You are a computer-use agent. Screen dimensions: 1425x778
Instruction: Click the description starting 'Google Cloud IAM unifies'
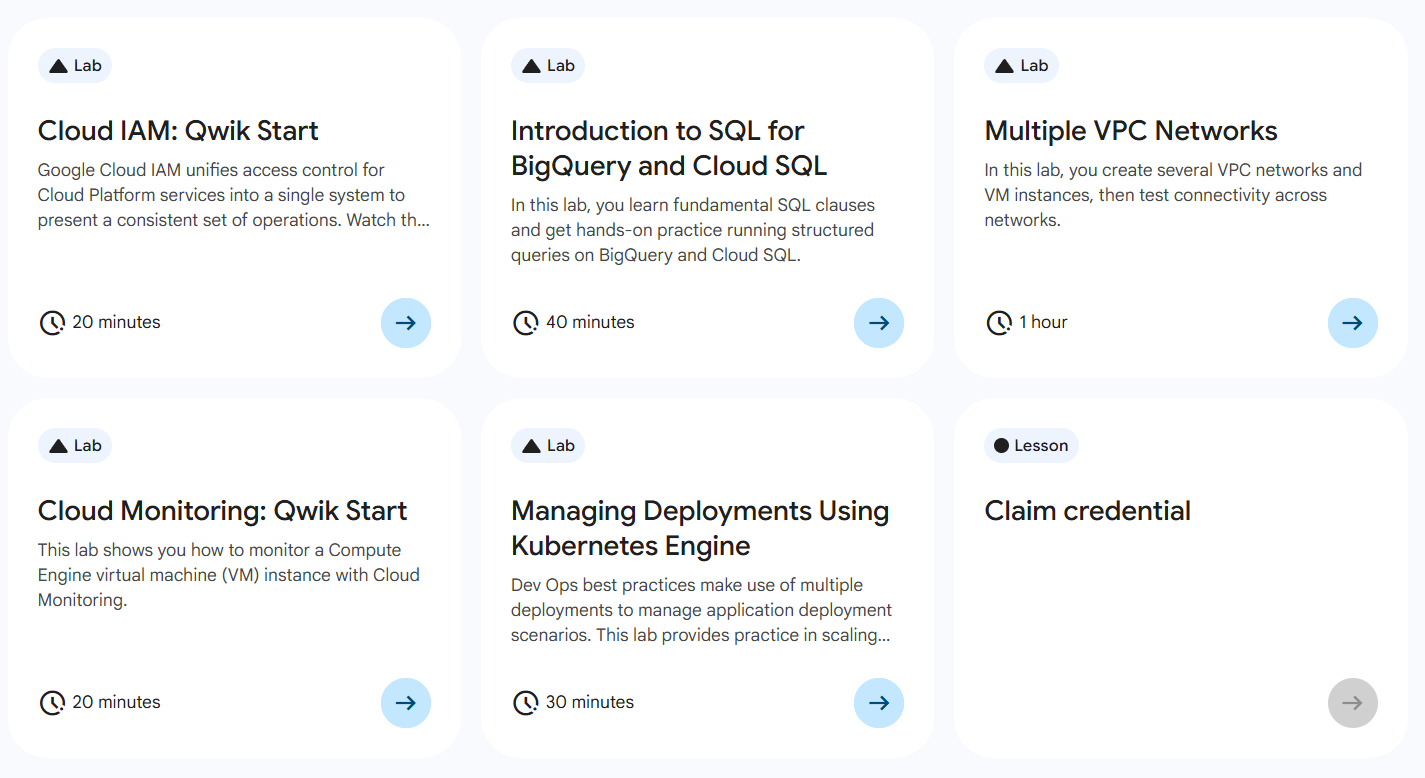coord(234,195)
